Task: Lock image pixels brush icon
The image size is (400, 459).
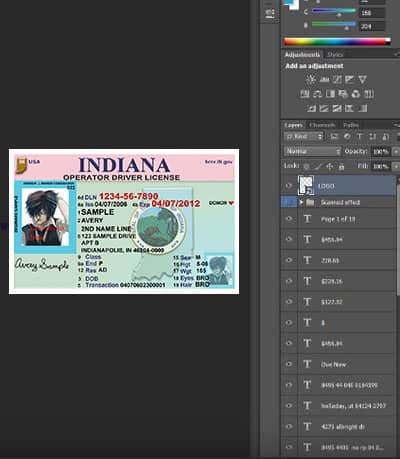Action: pyautogui.click(x=318, y=166)
